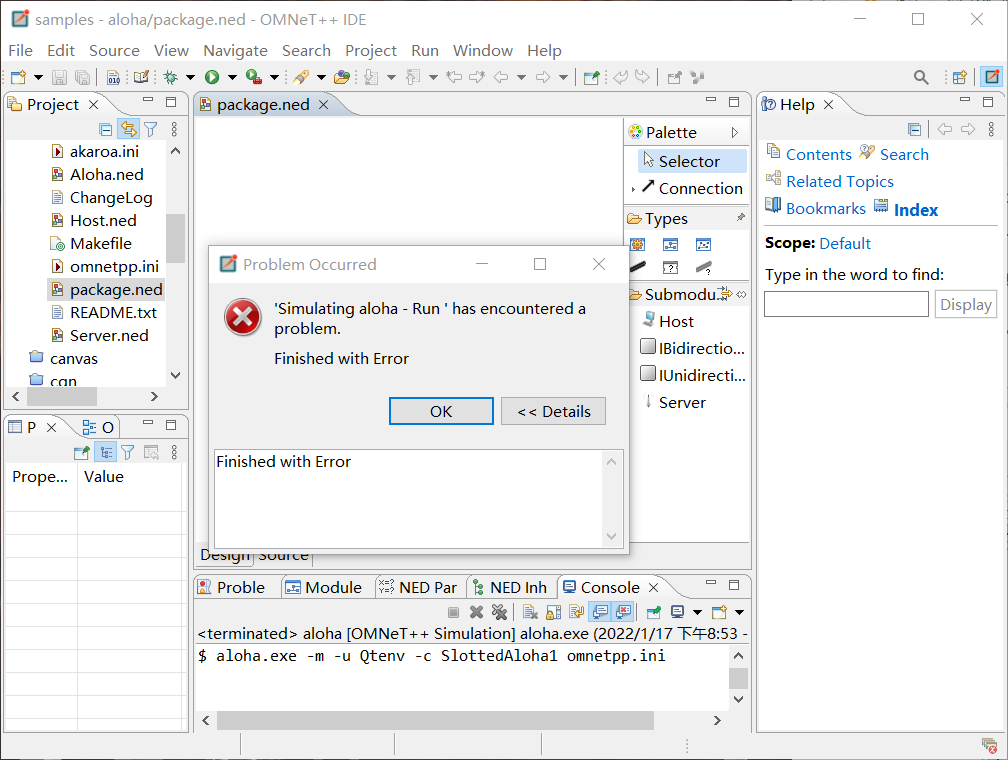Open the Navigate menu
The height and width of the screenshot is (760, 1008).
235,50
